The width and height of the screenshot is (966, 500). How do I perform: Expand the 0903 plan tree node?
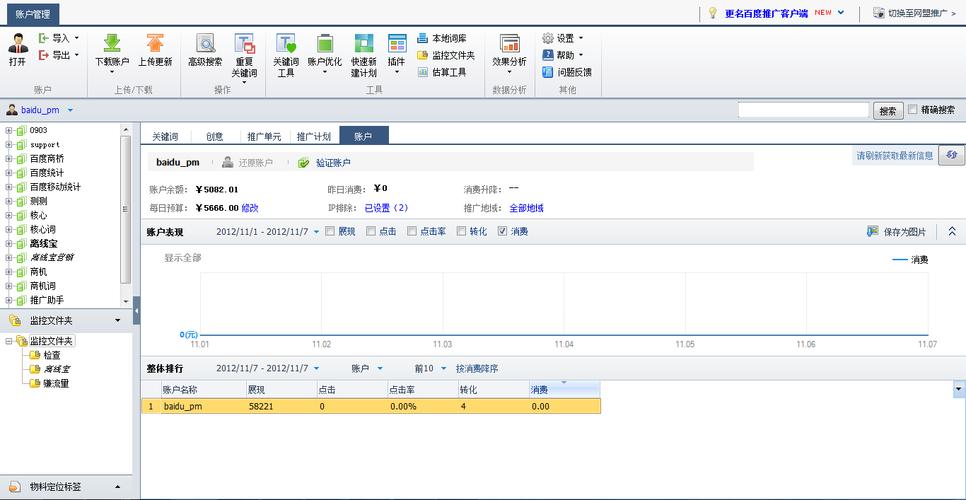coord(9,131)
